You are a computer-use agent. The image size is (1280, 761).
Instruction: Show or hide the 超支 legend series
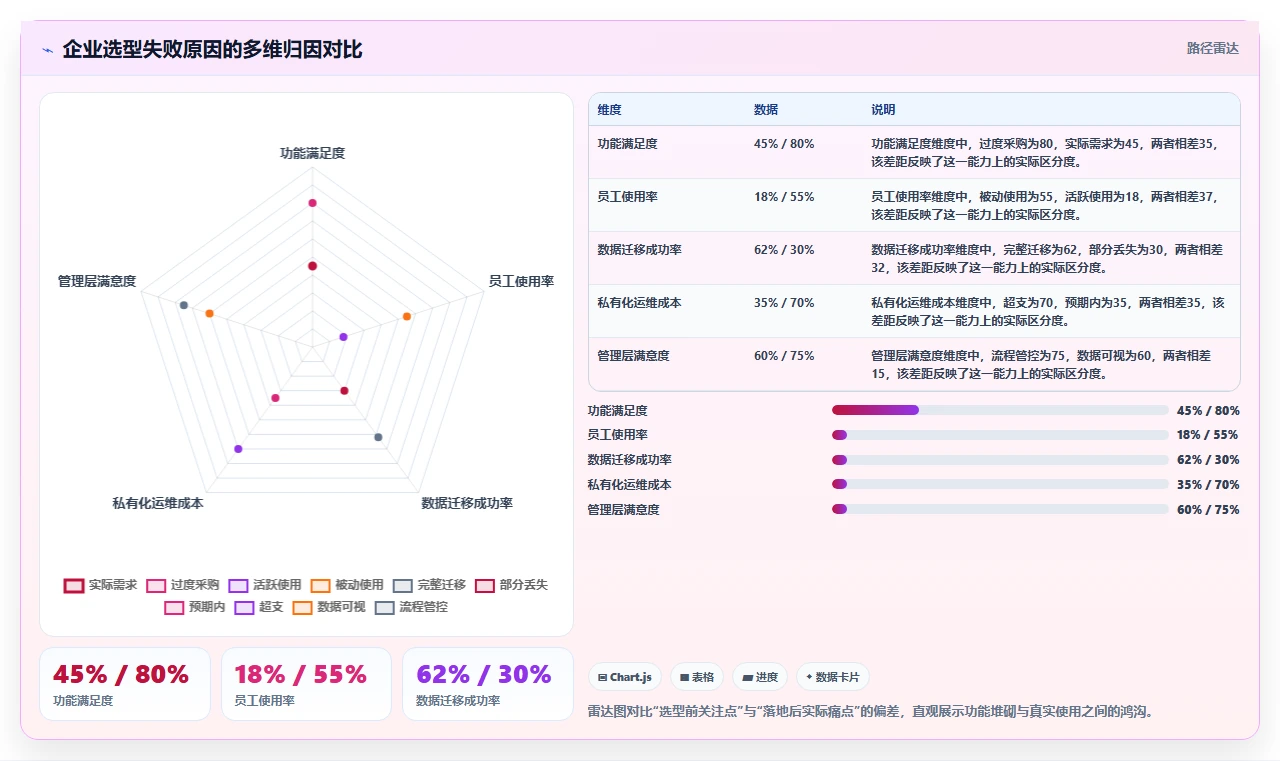point(259,607)
